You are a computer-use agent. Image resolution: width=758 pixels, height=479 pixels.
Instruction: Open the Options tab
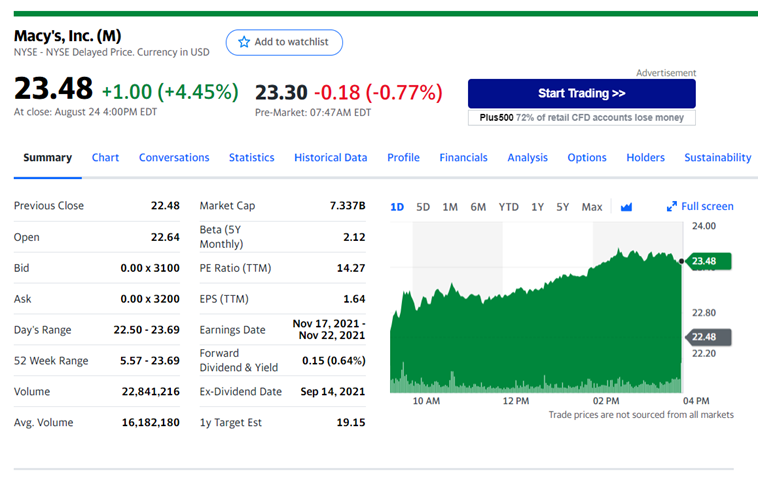[x=587, y=158]
